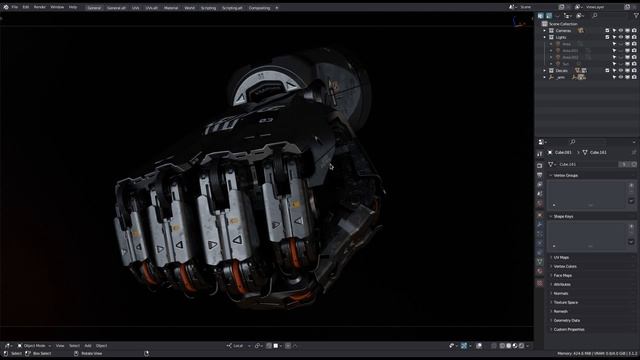Click the Blender logo icon
The image size is (640, 360).
coord(6,7)
